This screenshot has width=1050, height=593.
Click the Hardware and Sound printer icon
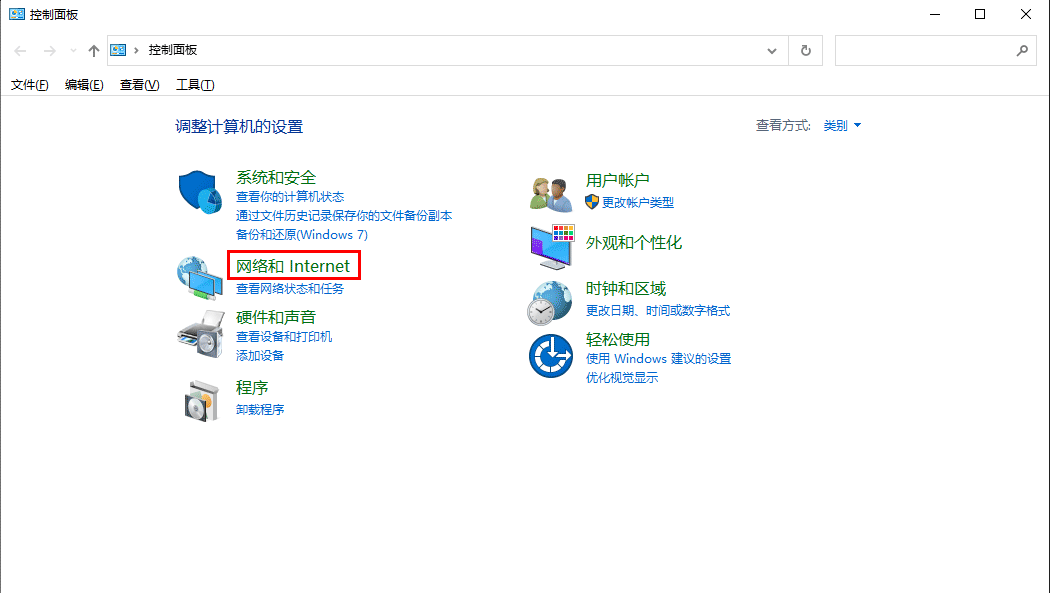coord(199,334)
